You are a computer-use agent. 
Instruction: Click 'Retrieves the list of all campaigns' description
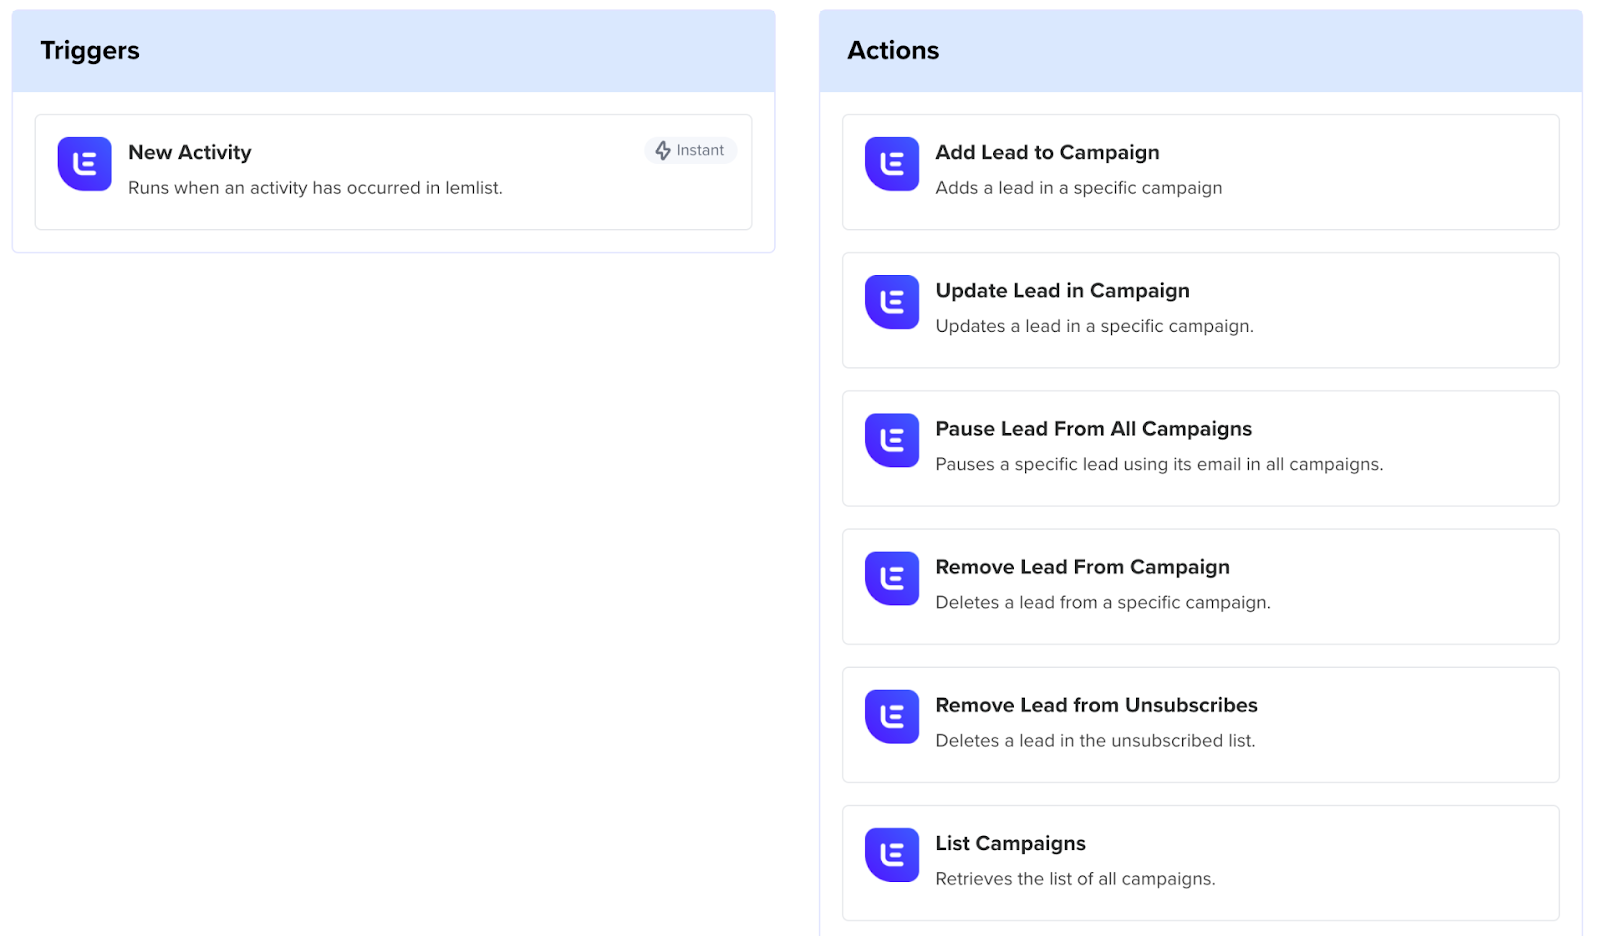(1075, 879)
